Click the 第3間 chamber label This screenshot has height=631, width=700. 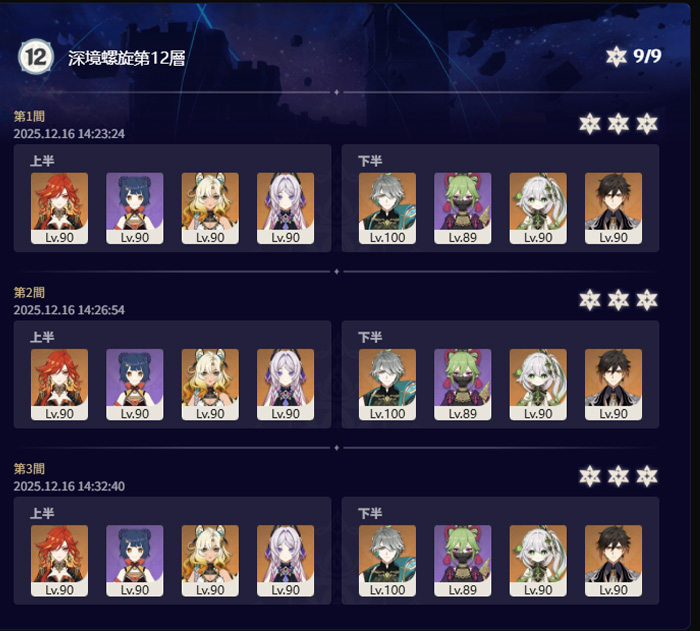[x=29, y=468]
